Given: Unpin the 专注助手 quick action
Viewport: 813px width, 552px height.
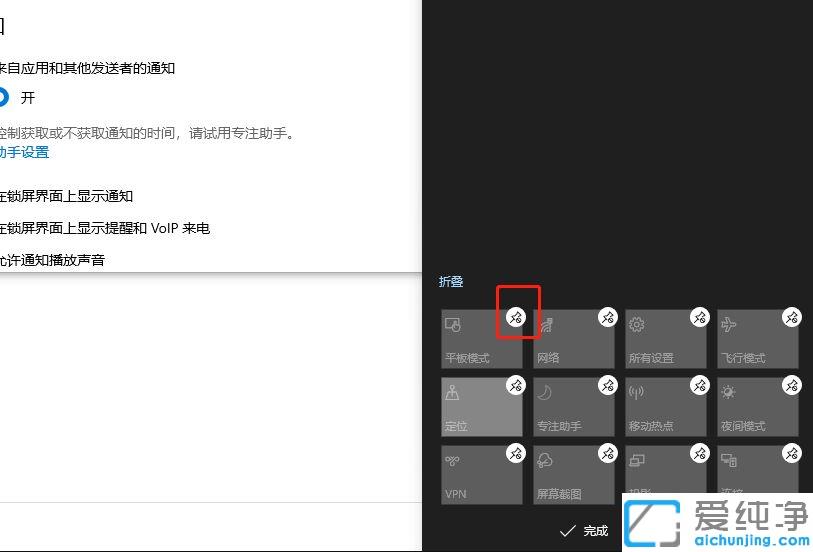Looking at the screenshot, I should (607, 385).
